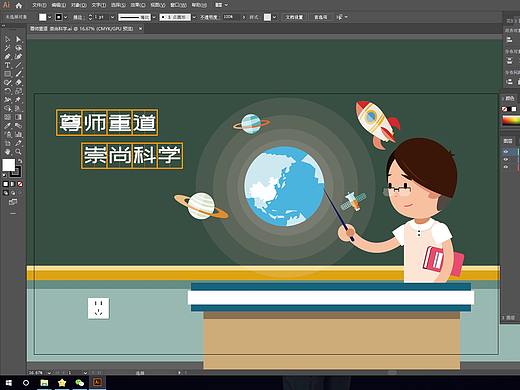Swap fill and stroke colors arrow
Screen dimensions: 520x390
pos(20,161)
